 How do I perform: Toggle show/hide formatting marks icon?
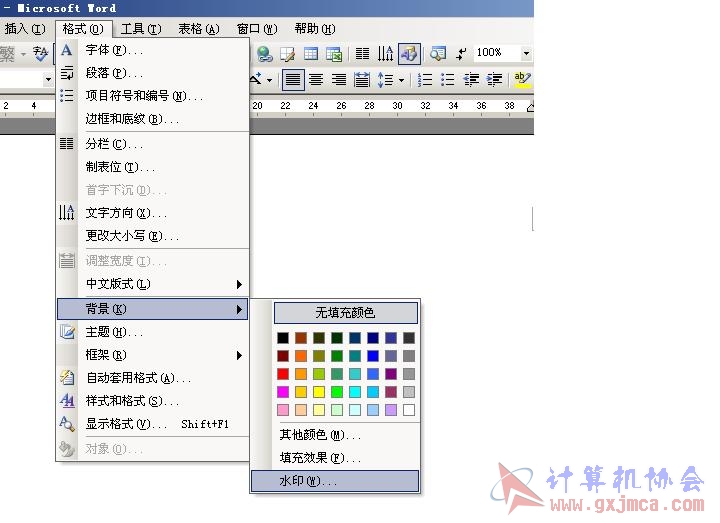click(x=461, y=54)
